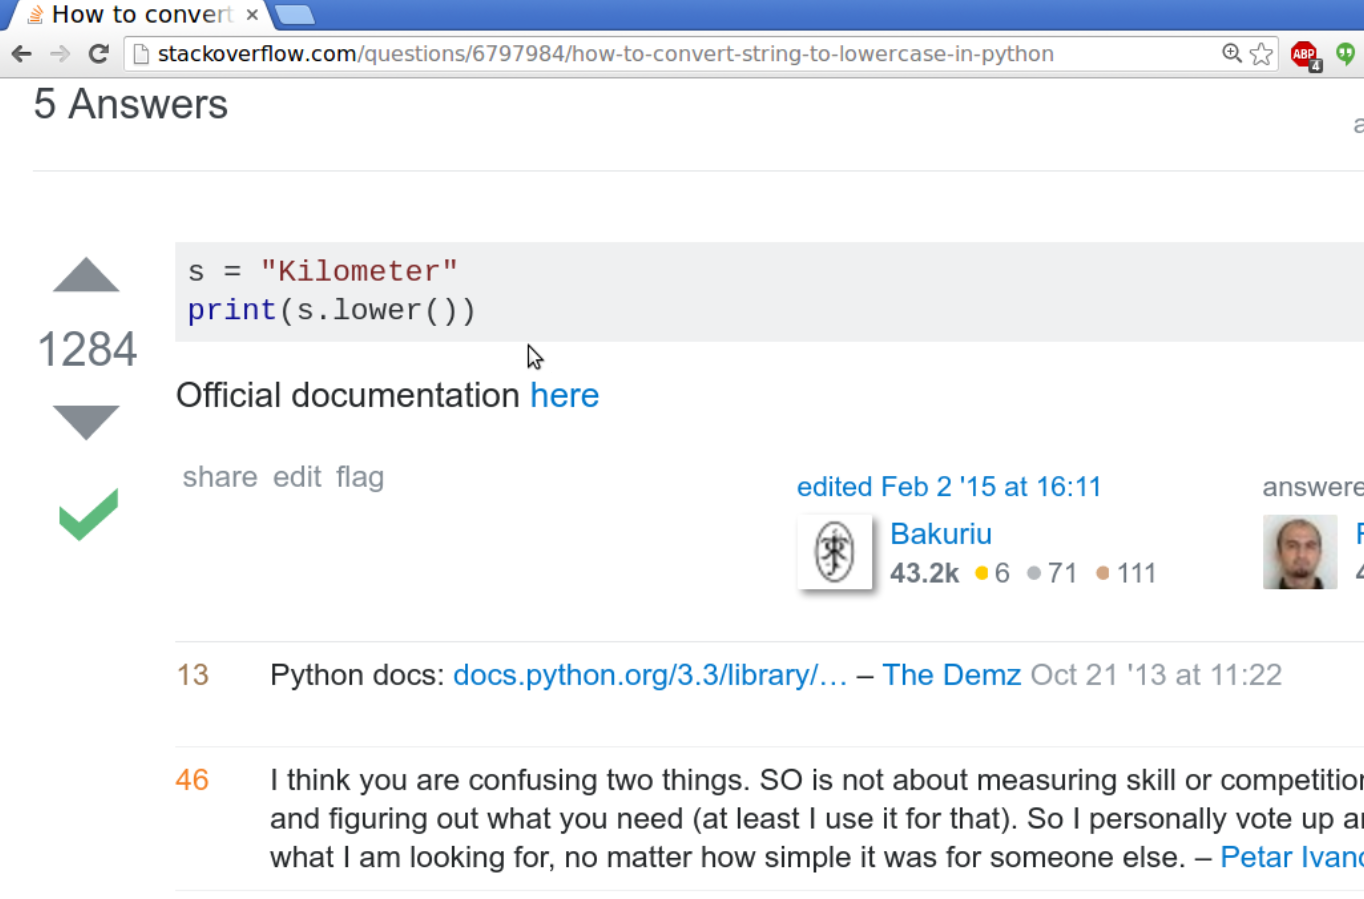This screenshot has height=899, width=1364.
Task: Open the Google Hangouts extension icon
Action: [1343, 54]
